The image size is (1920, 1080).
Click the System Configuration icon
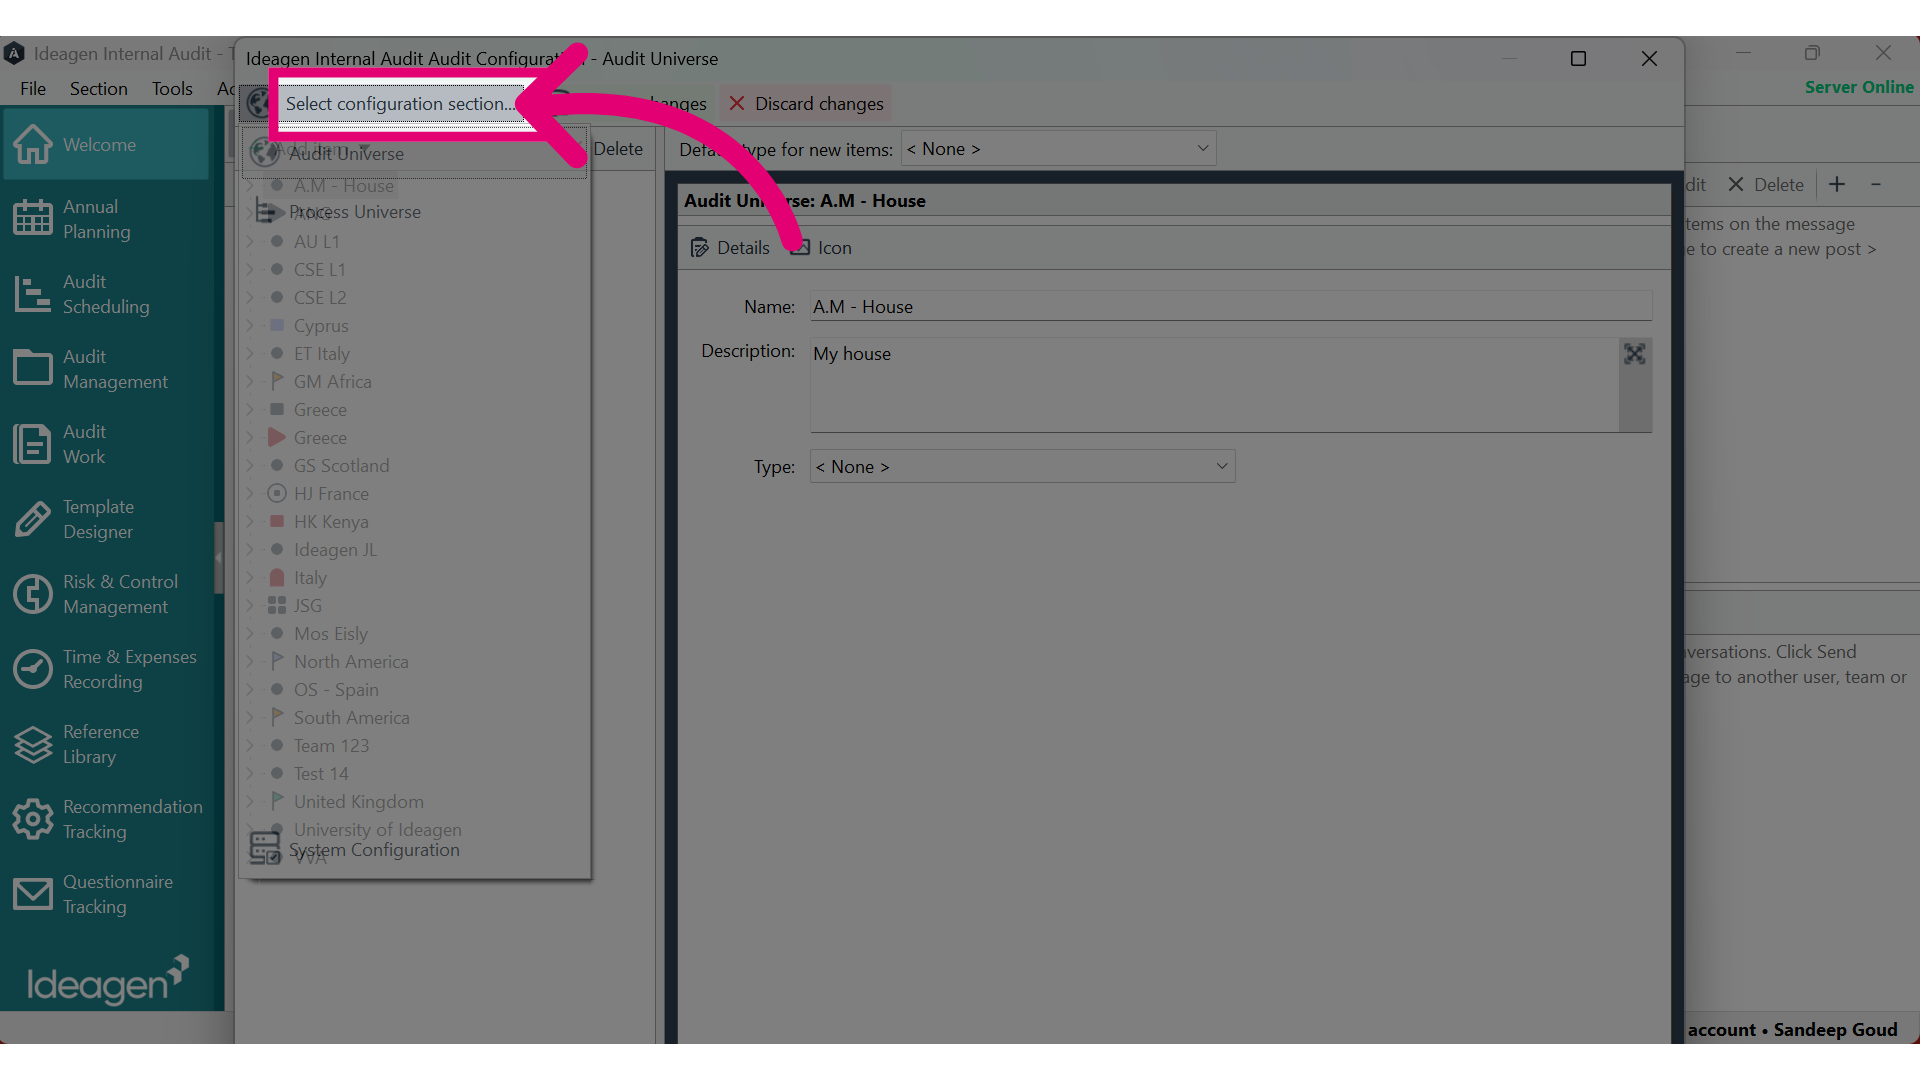pos(265,848)
